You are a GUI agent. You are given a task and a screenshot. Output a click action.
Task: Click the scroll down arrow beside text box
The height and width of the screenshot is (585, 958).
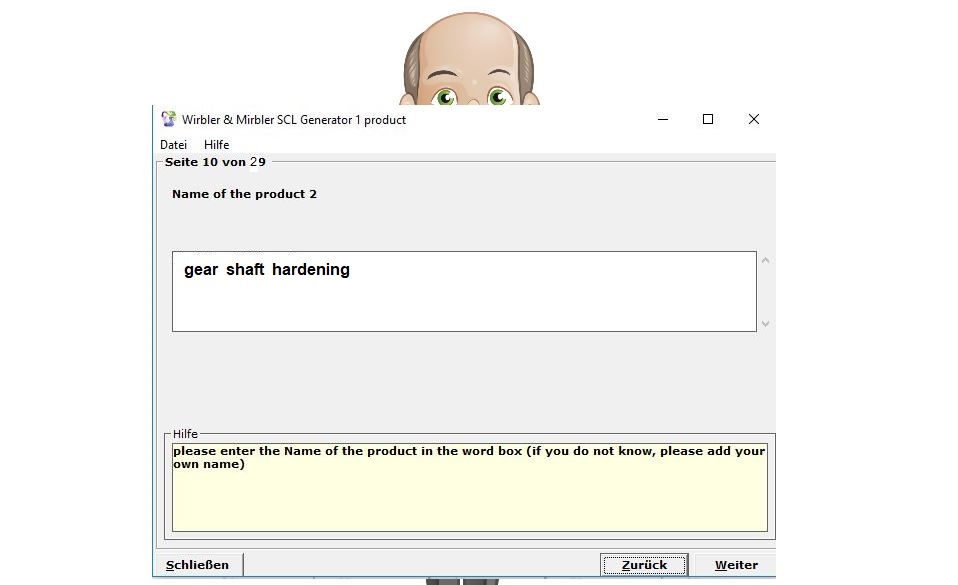766,323
